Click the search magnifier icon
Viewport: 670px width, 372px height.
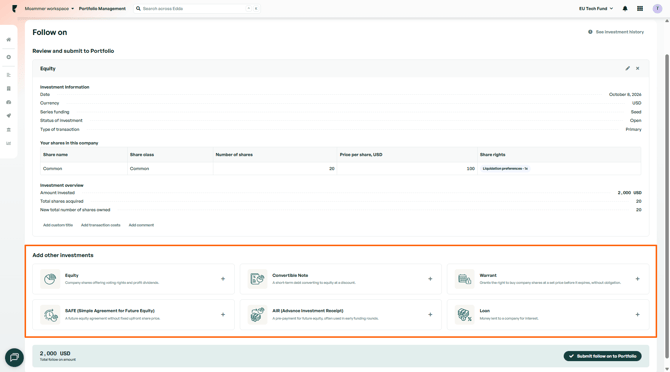point(138,9)
